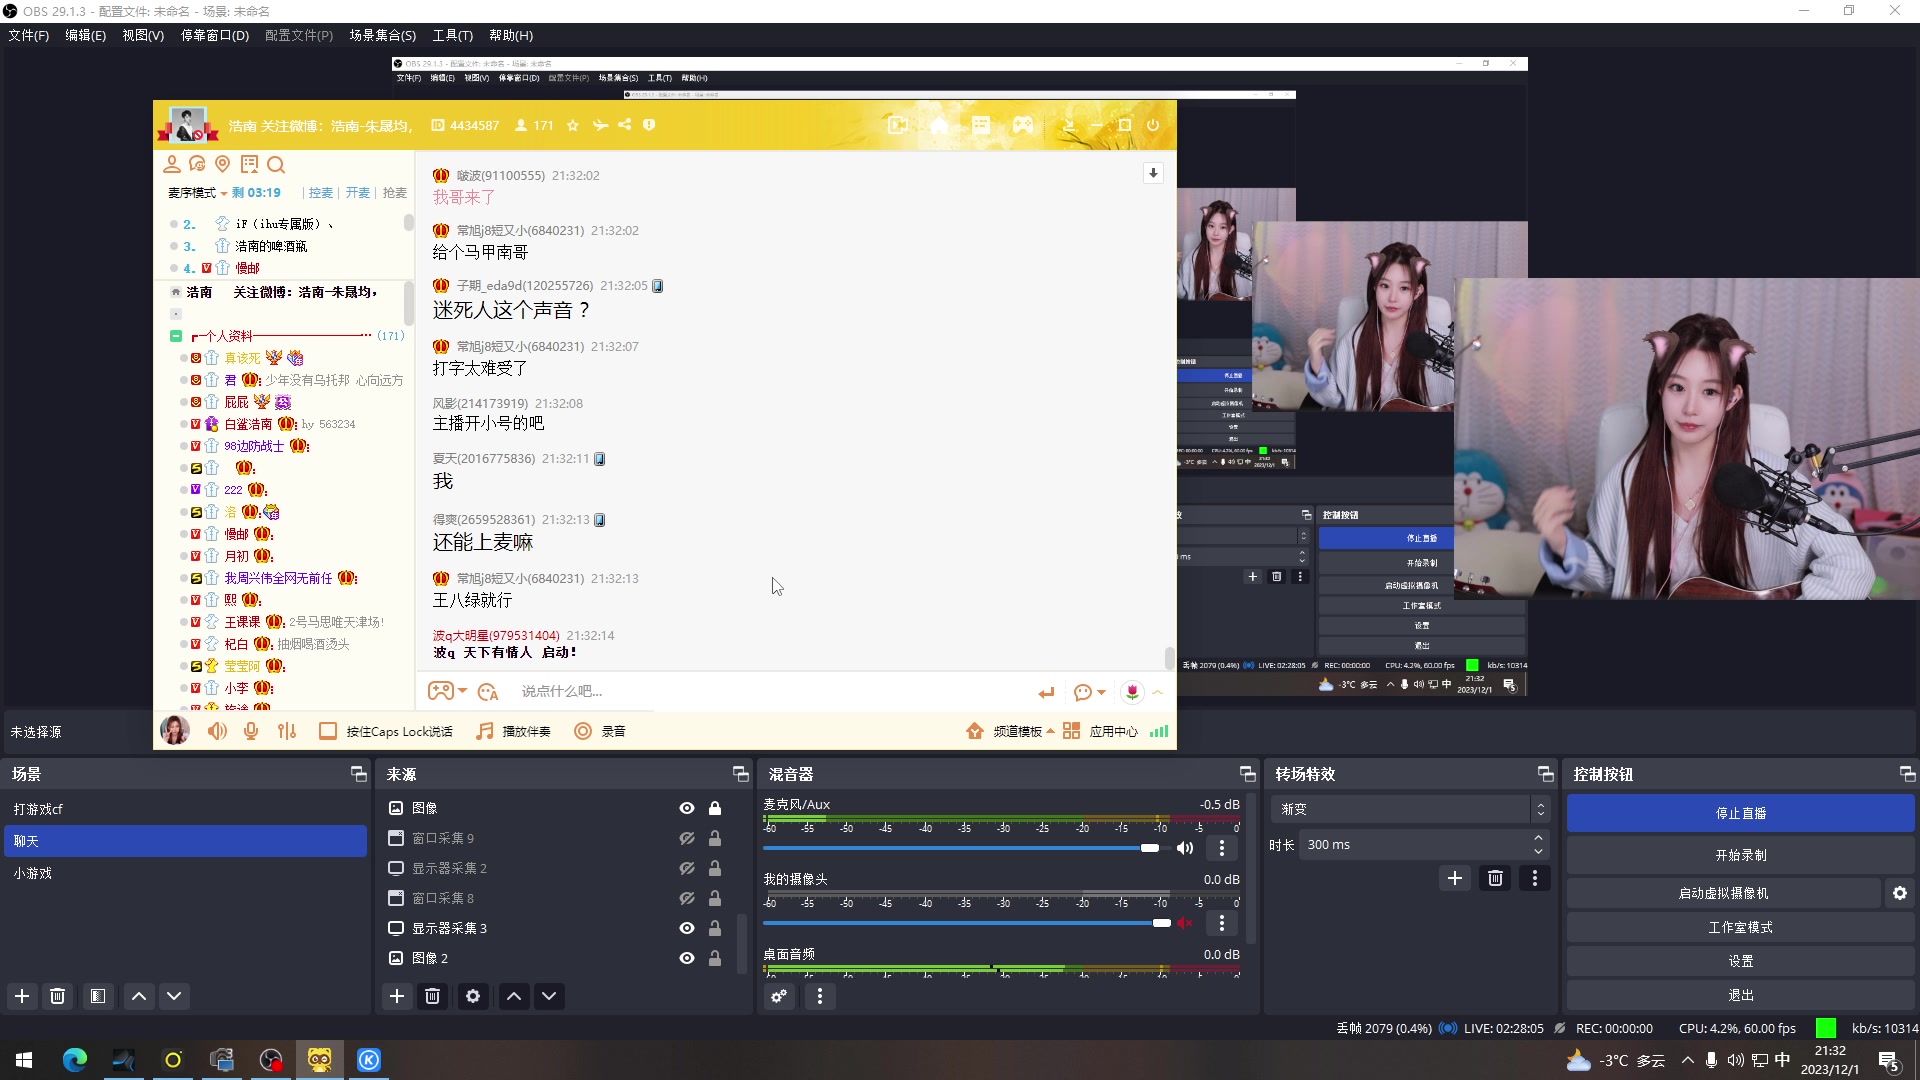Screen dimensions: 1920x1080
Task: Select 小游戏 scene
Action: [185, 873]
